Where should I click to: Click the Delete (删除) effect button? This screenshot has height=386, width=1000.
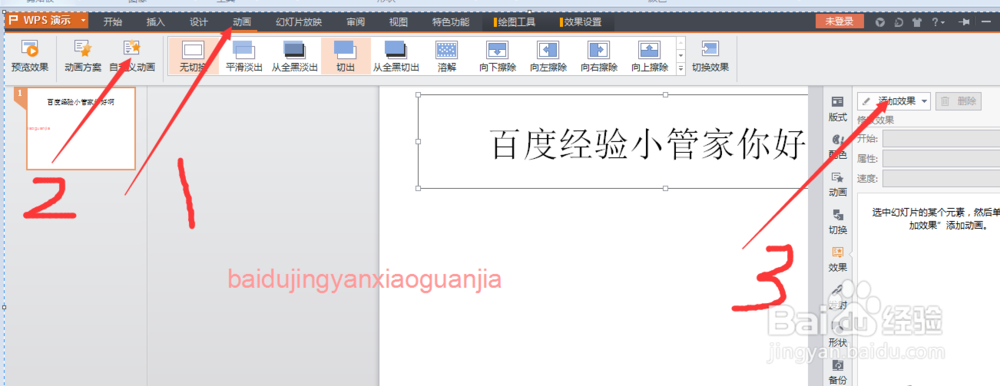tap(959, 101)
